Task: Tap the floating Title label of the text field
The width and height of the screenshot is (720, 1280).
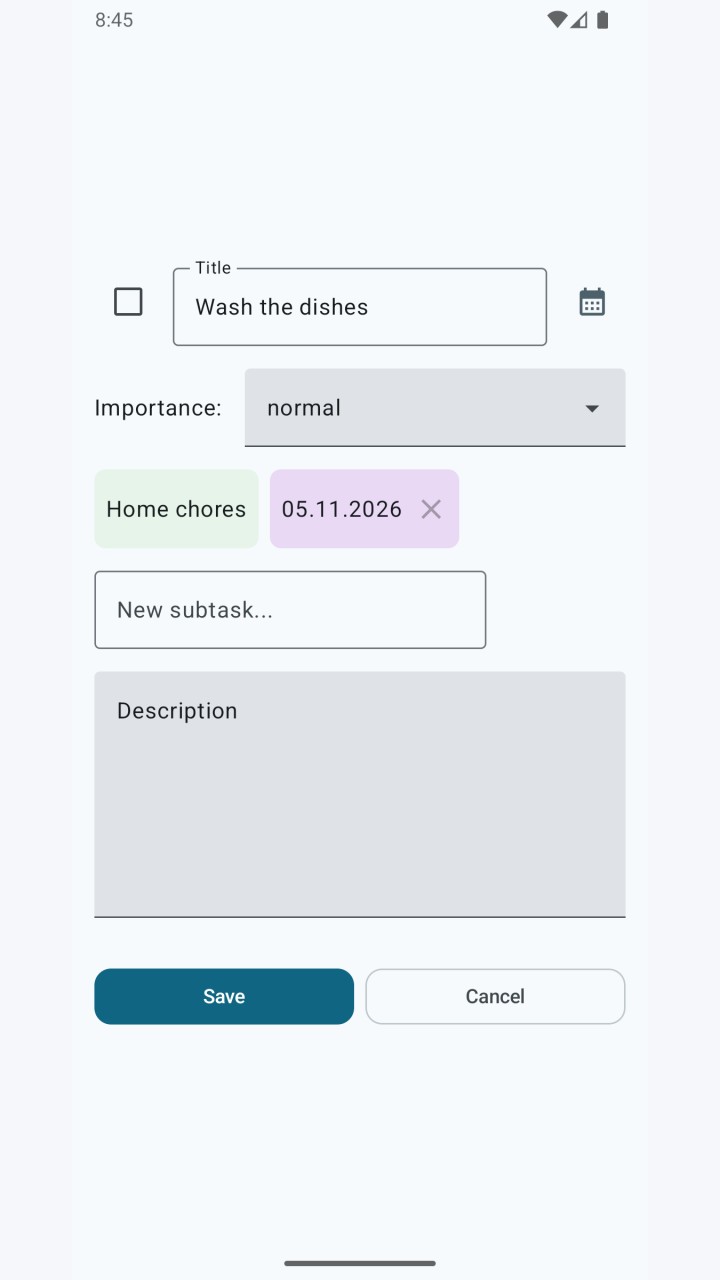Action: 213,268
